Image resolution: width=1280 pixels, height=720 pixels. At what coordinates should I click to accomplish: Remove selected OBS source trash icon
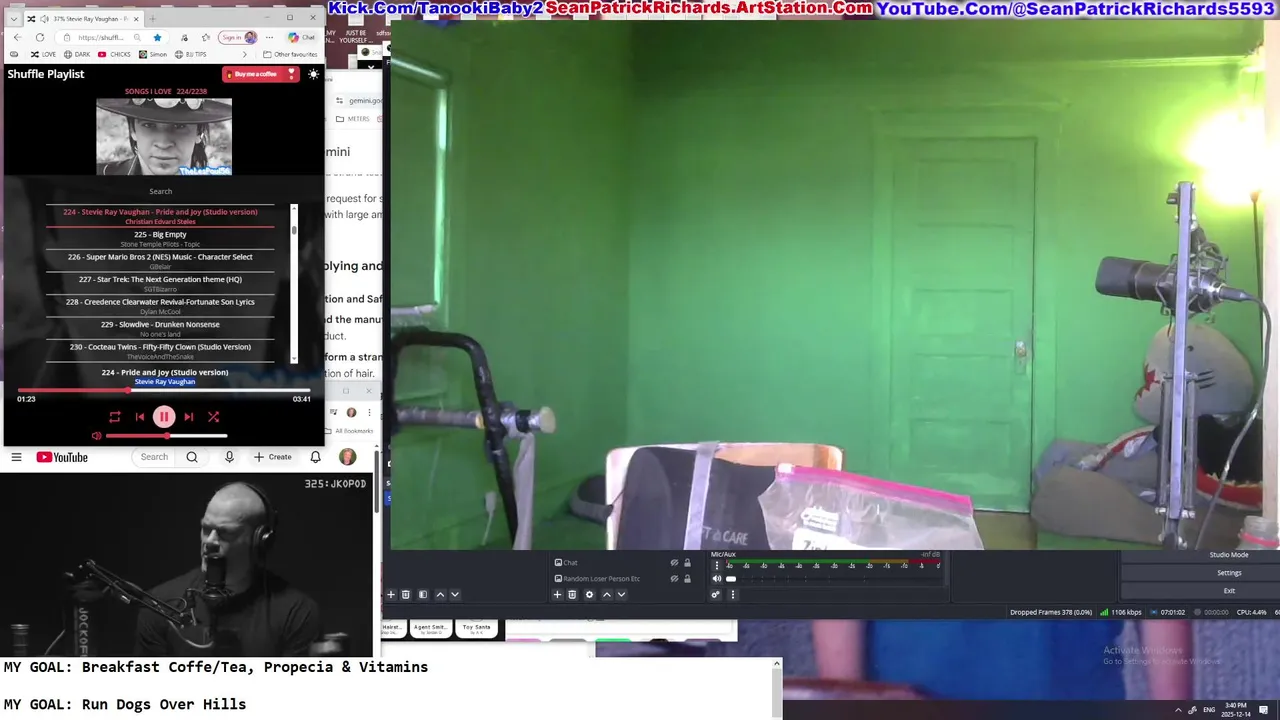tap(572, 594)
